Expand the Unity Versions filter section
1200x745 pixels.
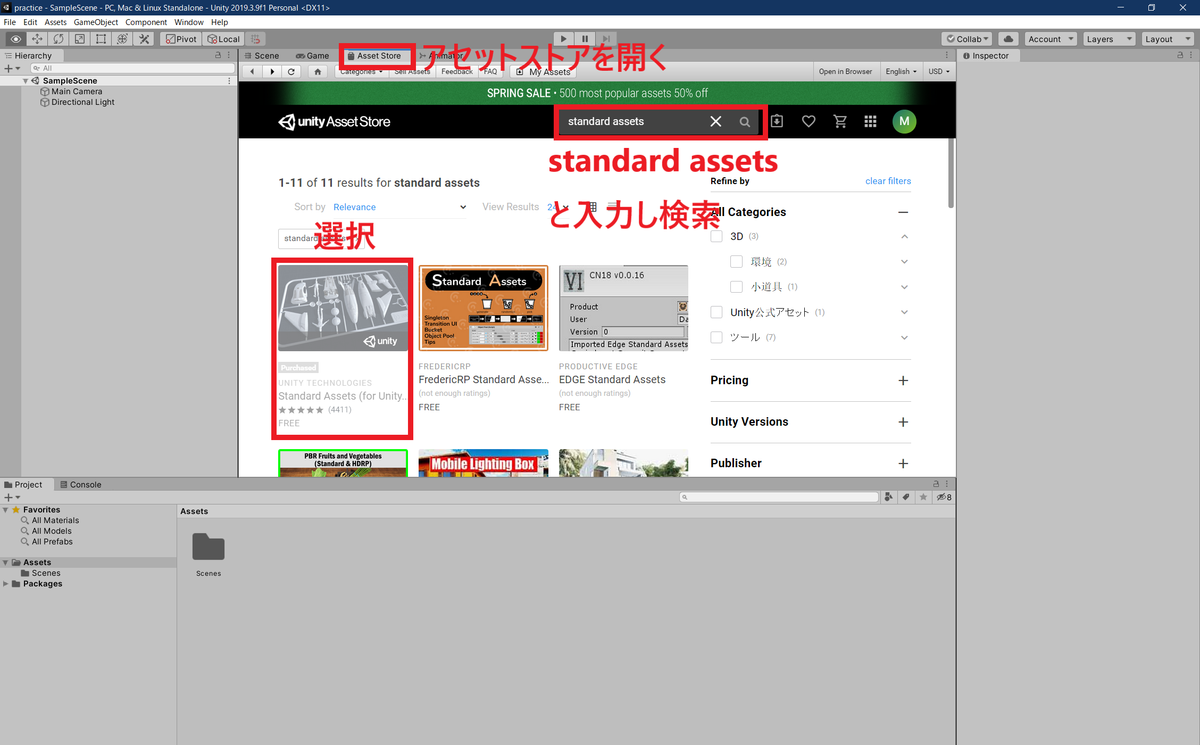(903, 422)
